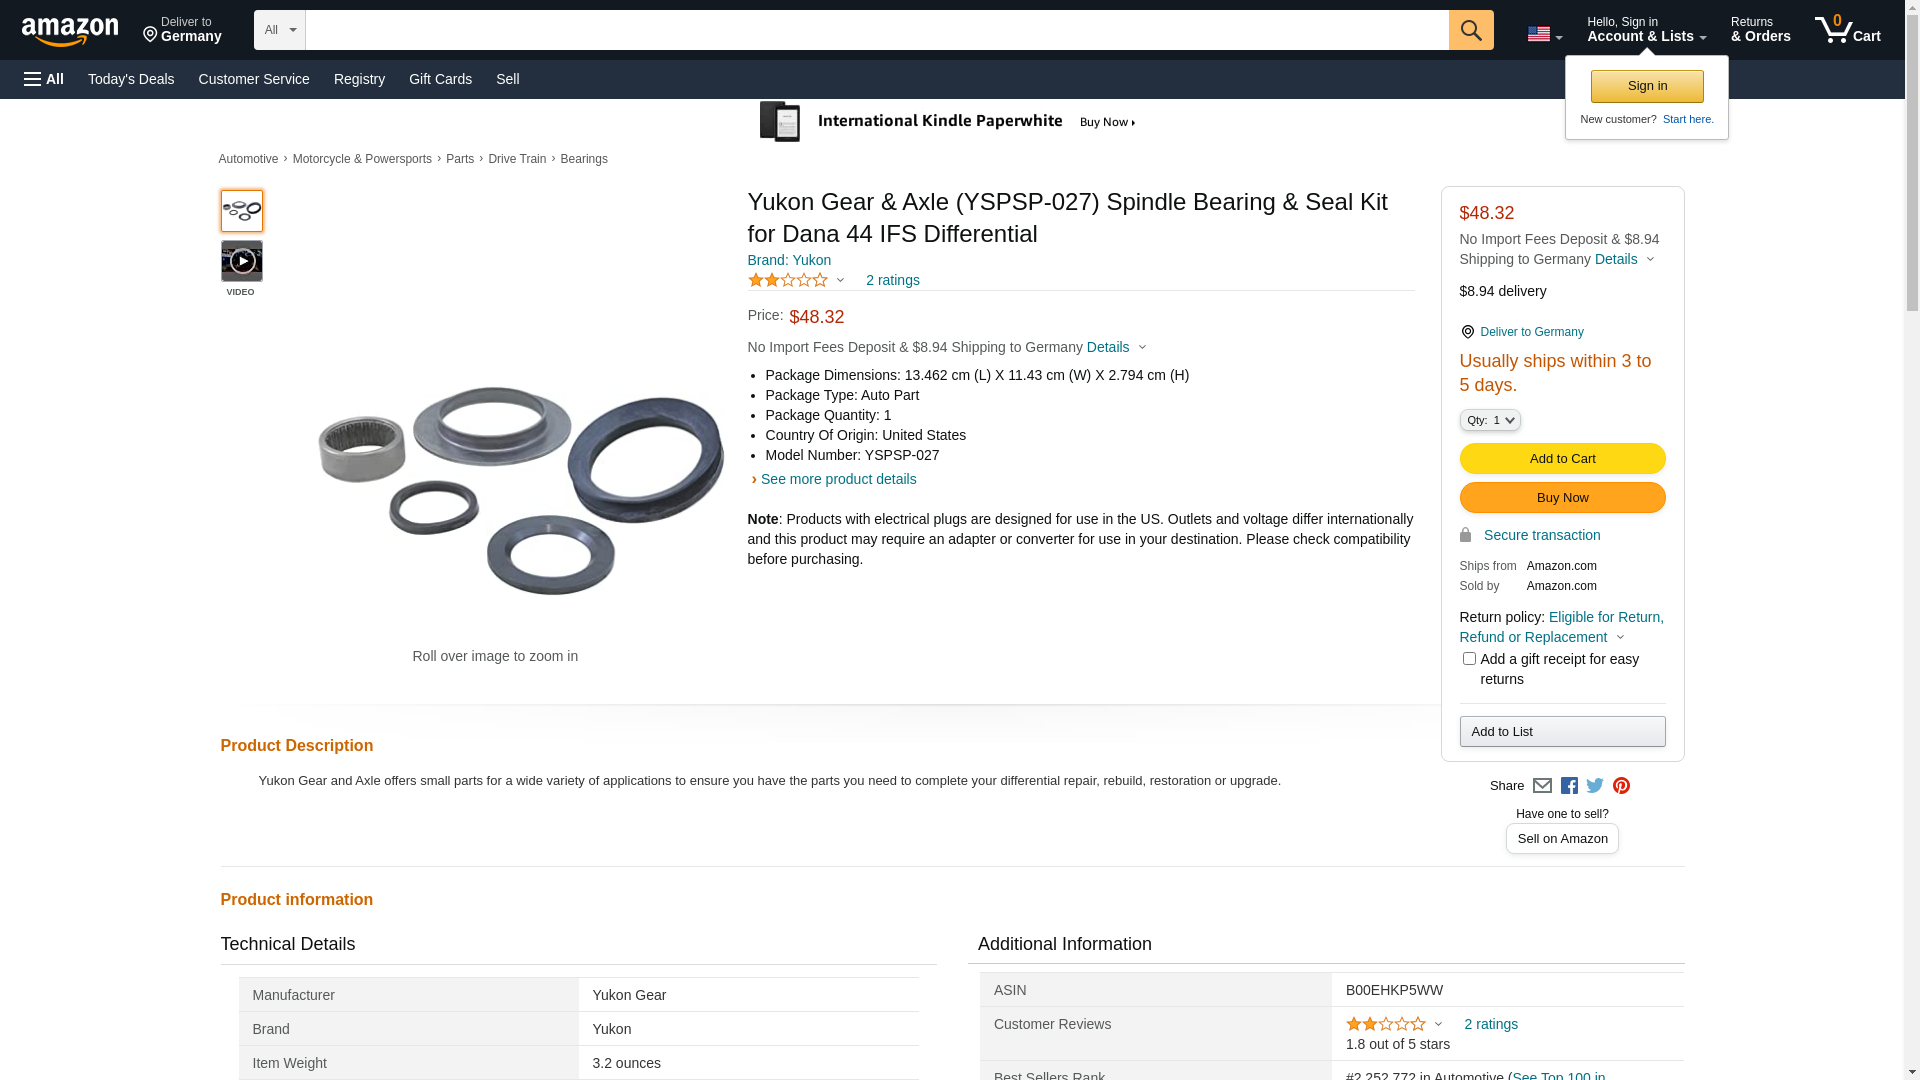This screenshot has width=1920, height=1080.
Task: Enable the gift receipt checkbox
Action: click(x=1469, y=659)
